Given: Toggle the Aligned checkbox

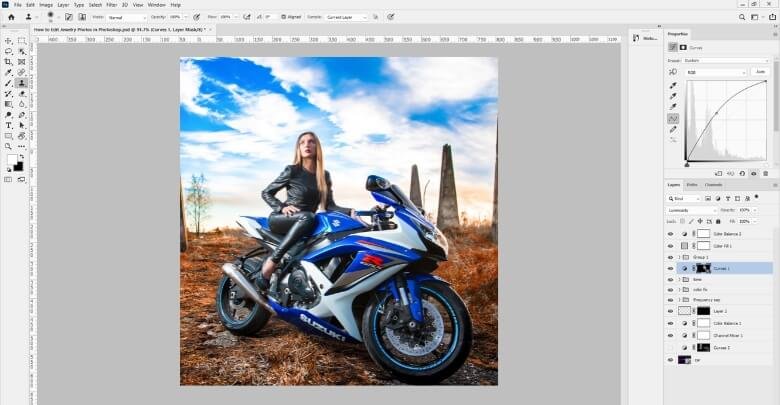Looking at the screenshot, I should coord(284,17).
